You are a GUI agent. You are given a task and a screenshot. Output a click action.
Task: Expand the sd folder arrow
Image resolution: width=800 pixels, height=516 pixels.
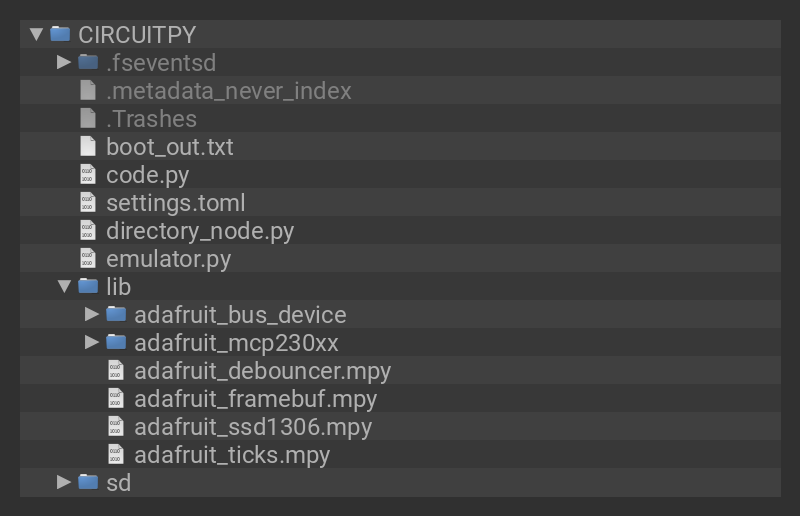click(64, 482)
